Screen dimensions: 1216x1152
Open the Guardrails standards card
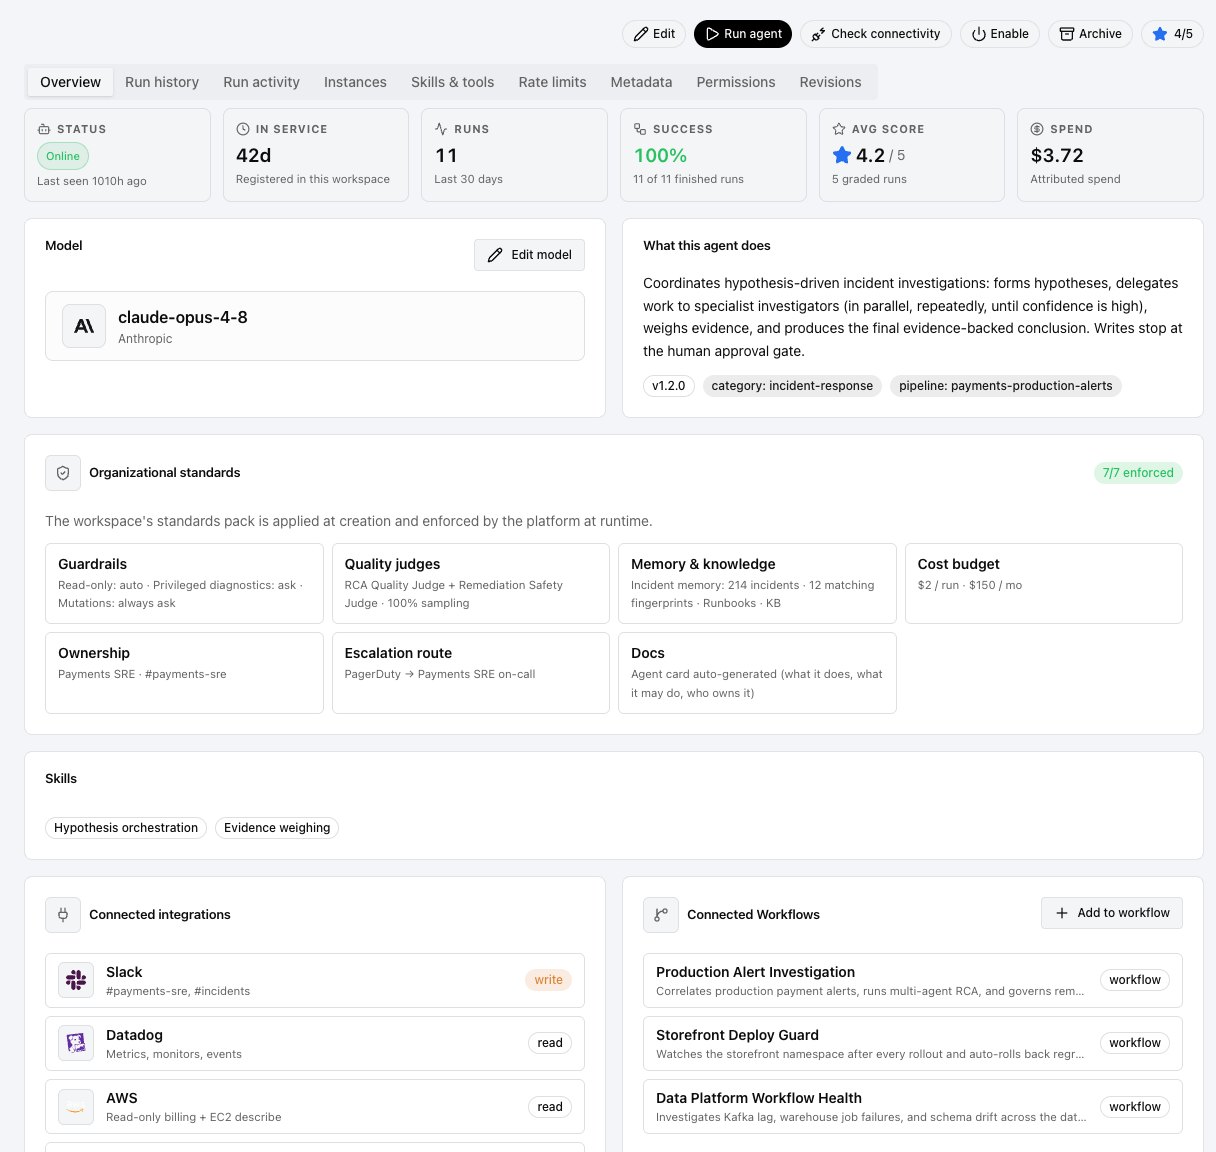click(184, 584)
